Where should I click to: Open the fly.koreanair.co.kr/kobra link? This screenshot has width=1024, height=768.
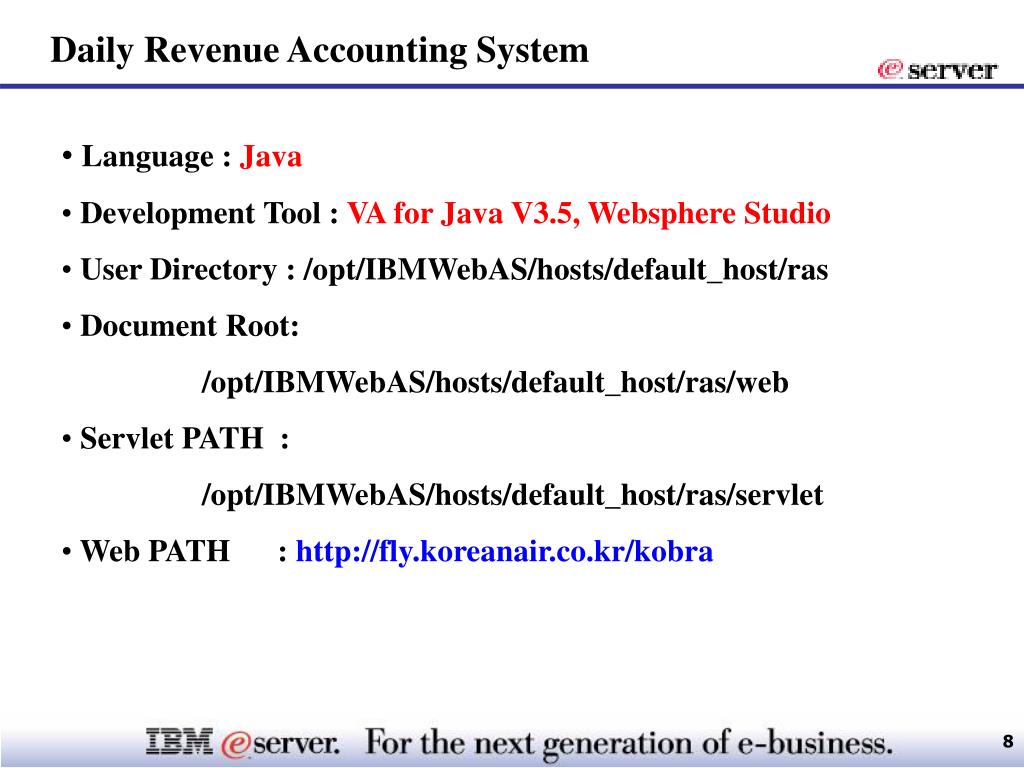(x=504, y=552)
